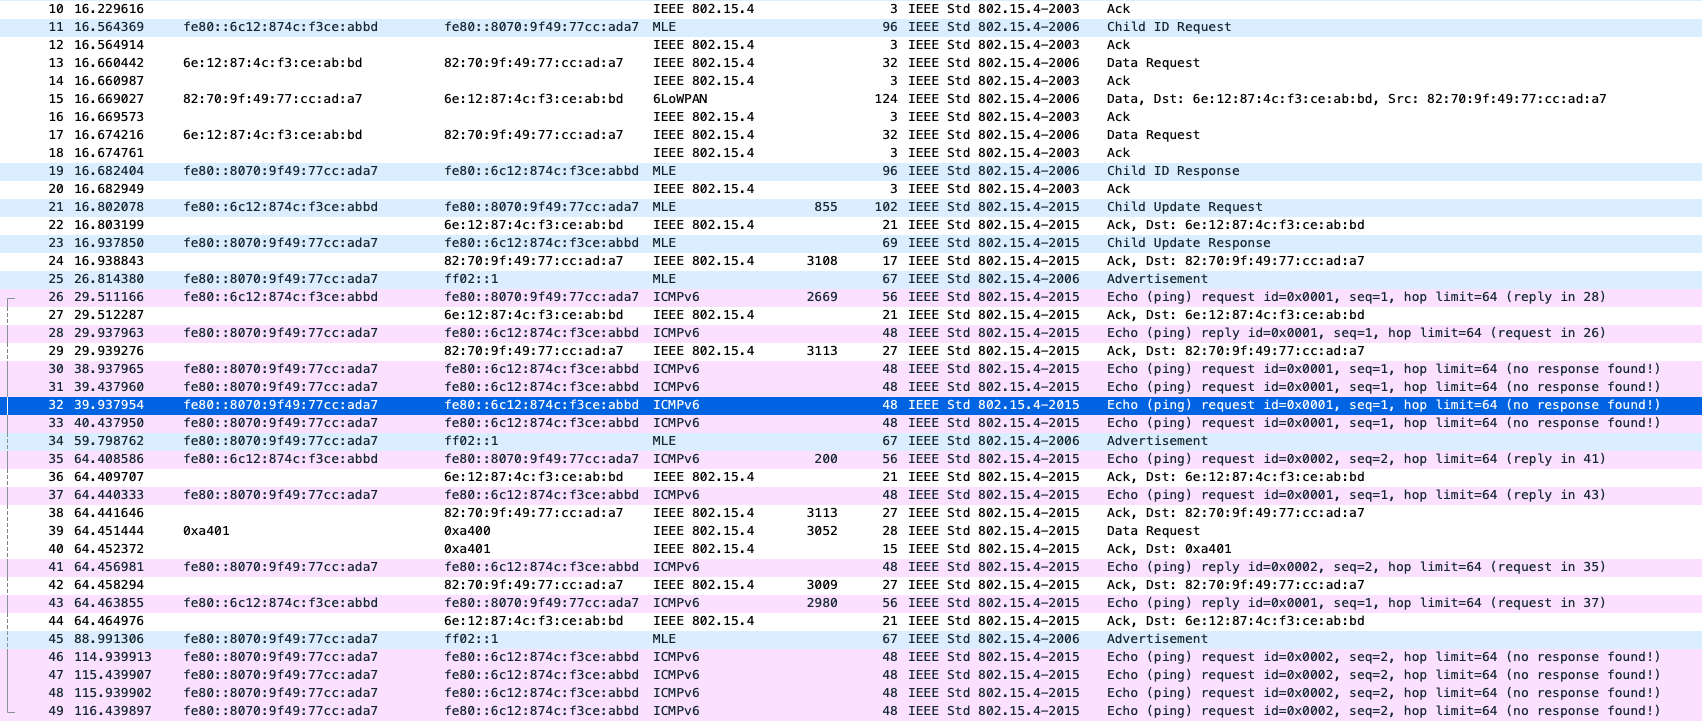
Task: Select packet 36 Ack at 64.409707
Action: click(x=851, y=477)
